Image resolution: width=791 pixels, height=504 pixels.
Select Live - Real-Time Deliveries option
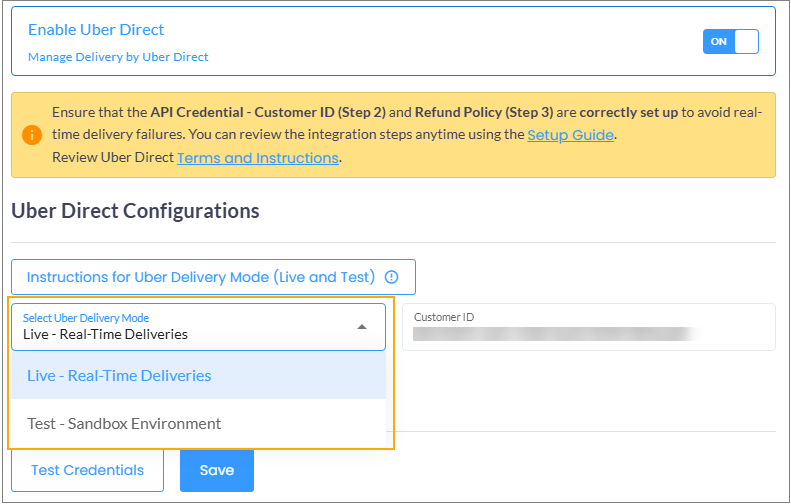[119, 376]
